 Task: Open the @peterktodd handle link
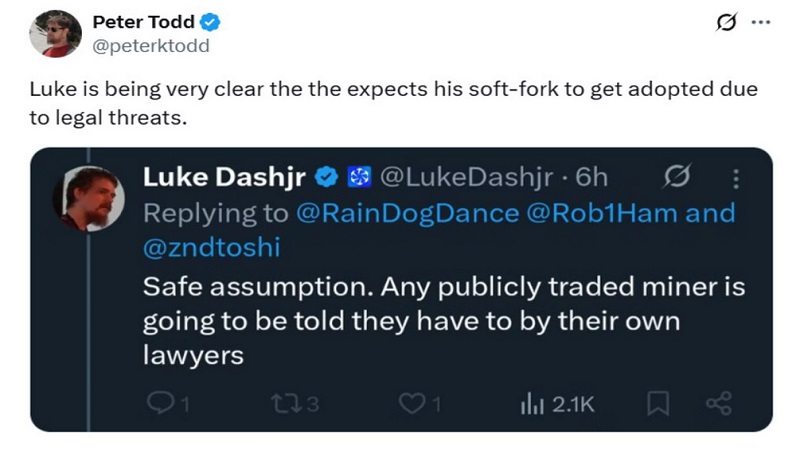click(x=151, y=45)
